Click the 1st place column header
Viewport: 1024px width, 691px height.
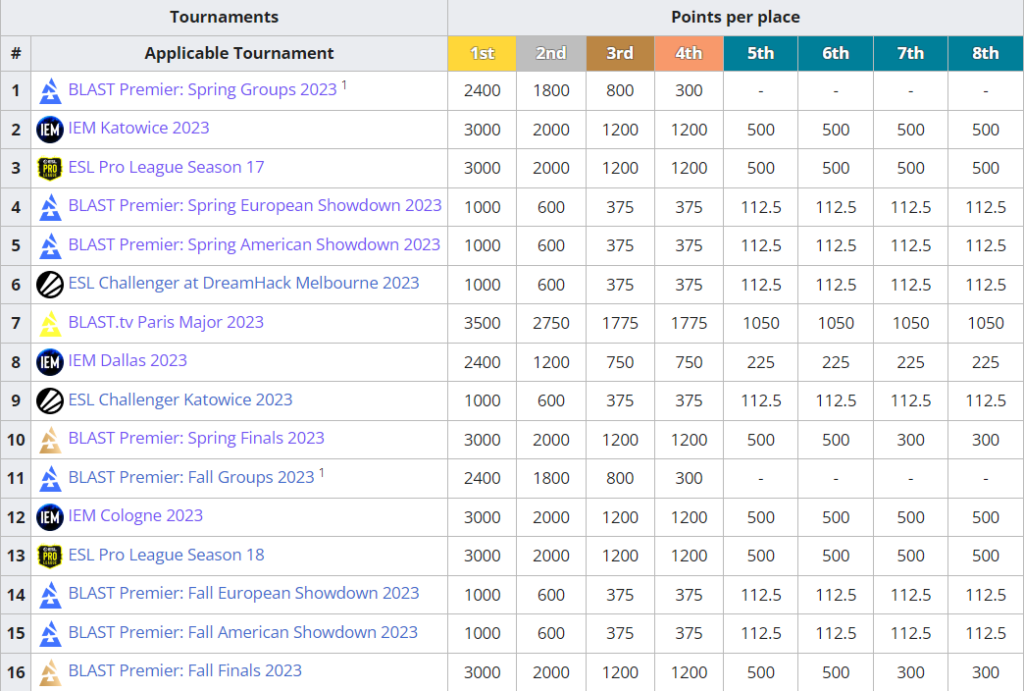(481, 53)
